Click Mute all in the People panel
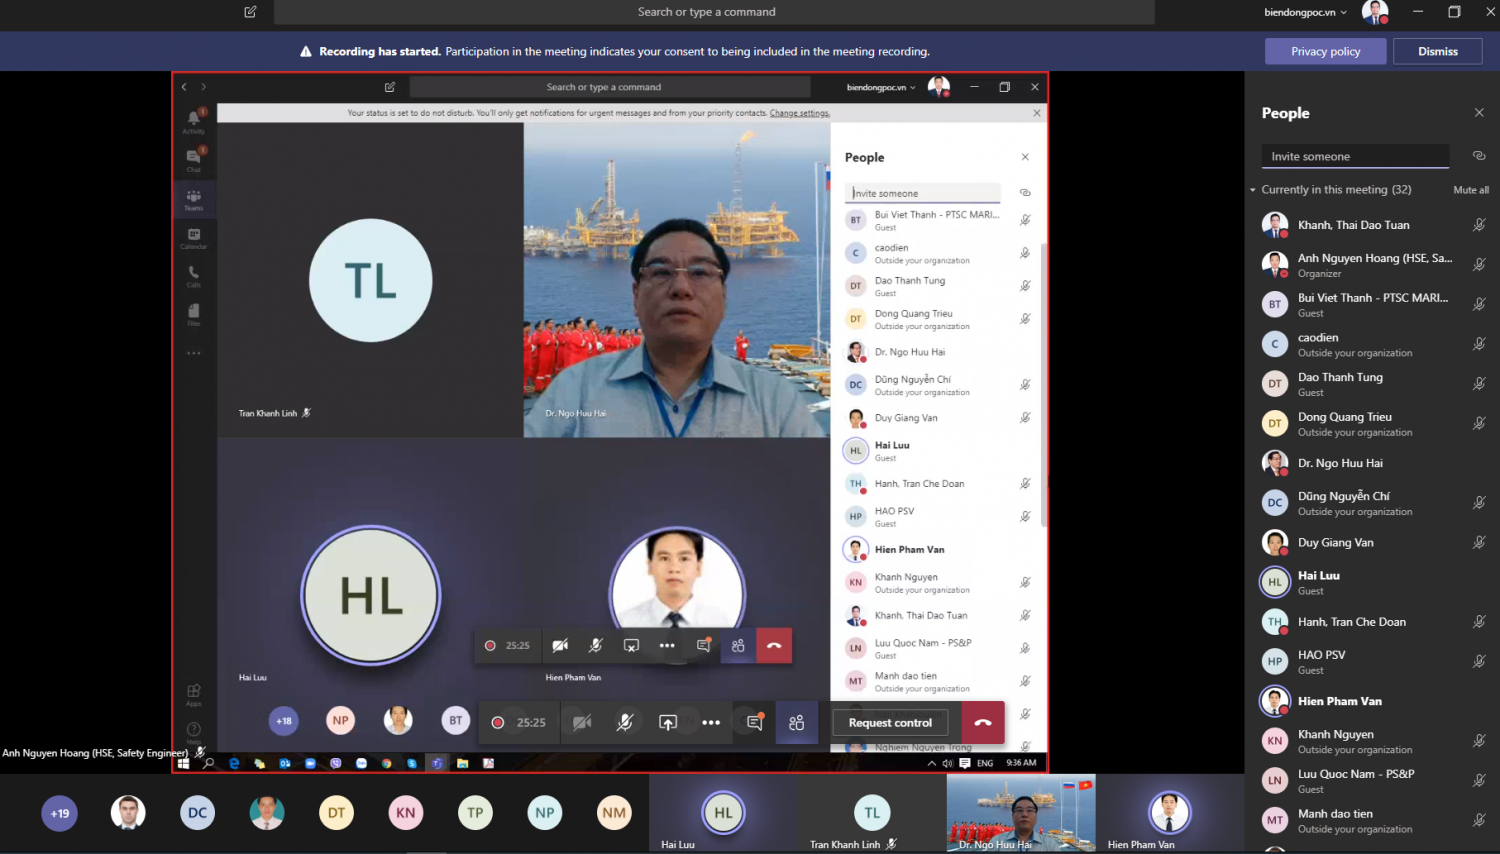The image size is (1500, 854). [x=1471, y=190]
